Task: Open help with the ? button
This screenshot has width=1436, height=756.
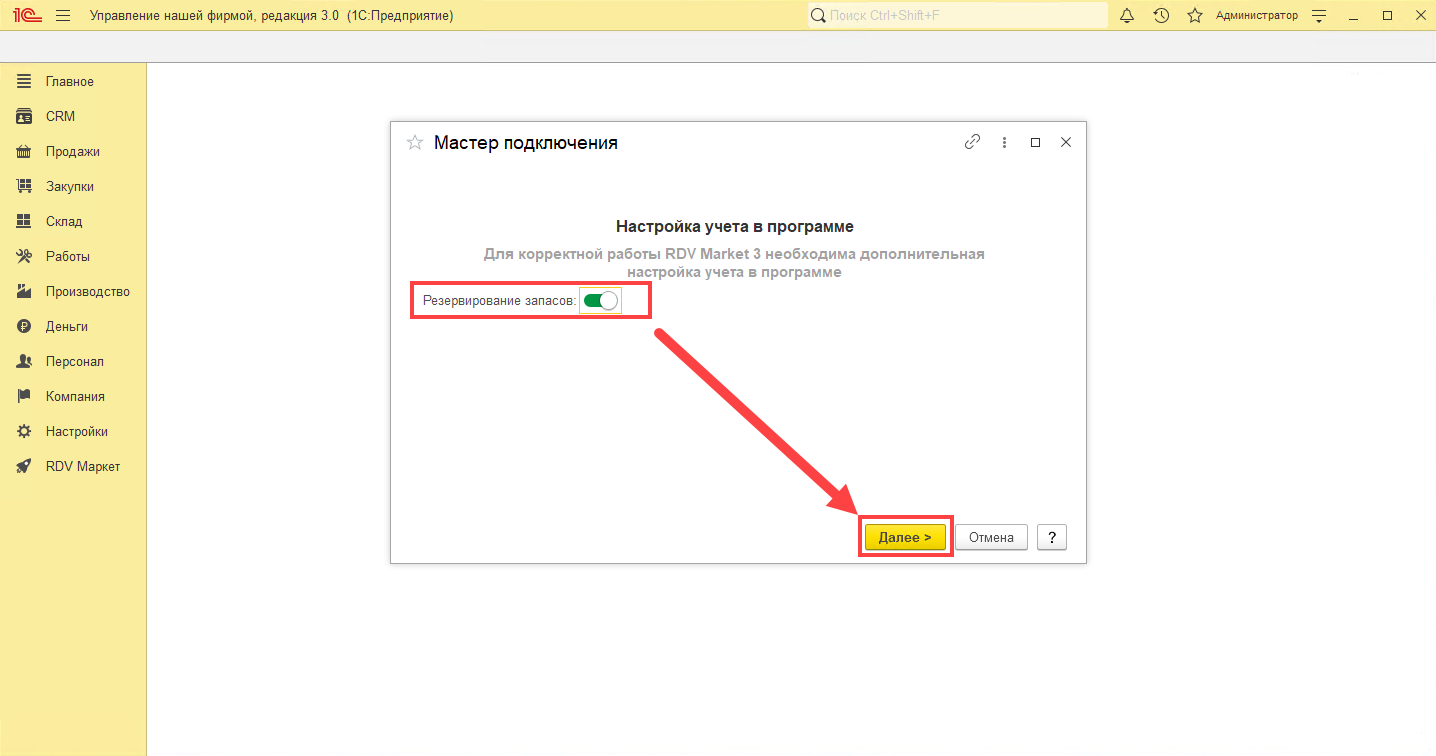Action: point(1051,537)
